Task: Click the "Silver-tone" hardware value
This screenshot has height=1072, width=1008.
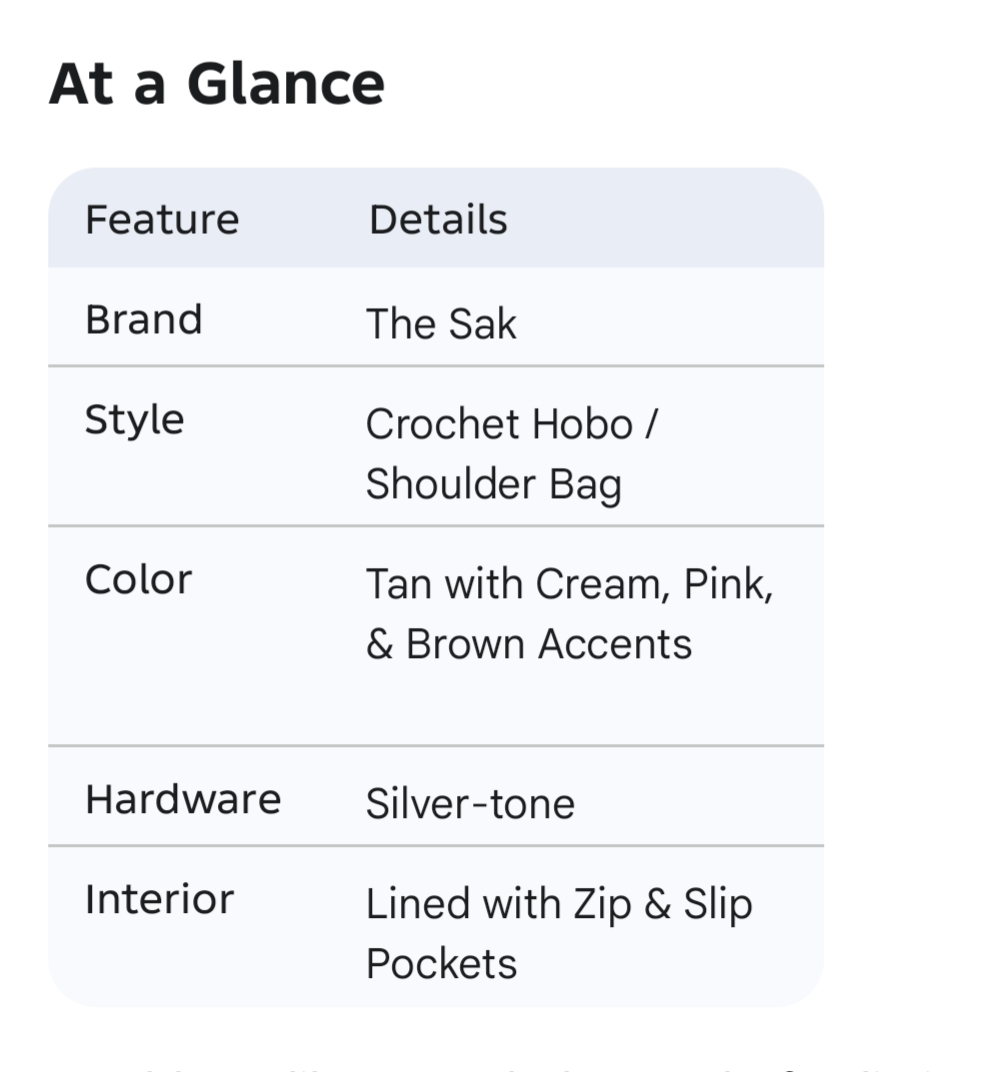Action: tap(470, 804)
